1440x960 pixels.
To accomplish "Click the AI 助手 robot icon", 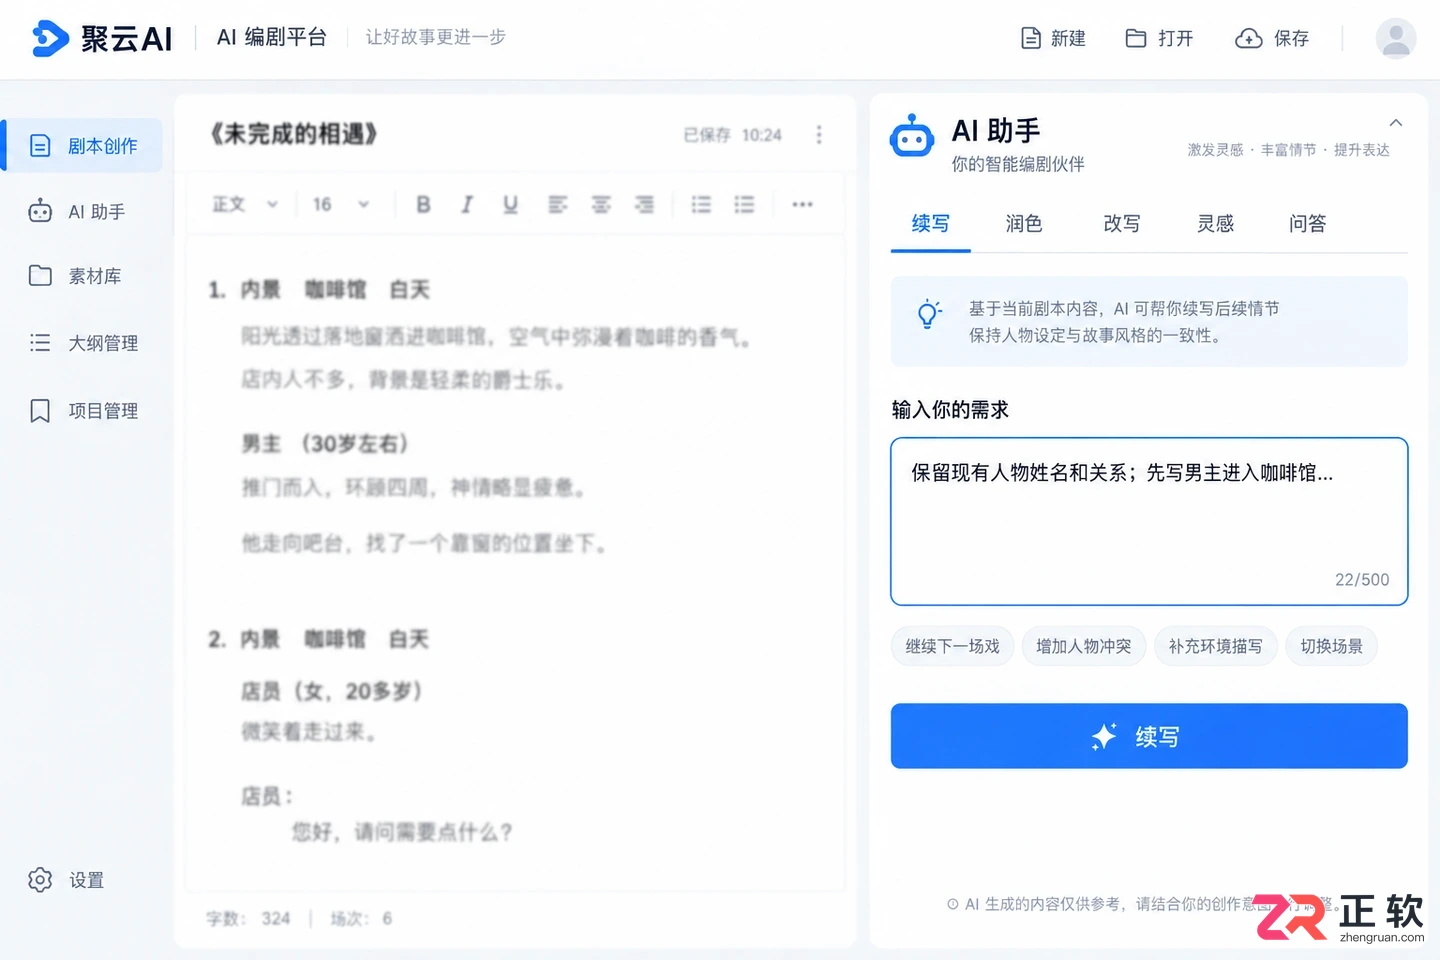I will click(912, 136).
